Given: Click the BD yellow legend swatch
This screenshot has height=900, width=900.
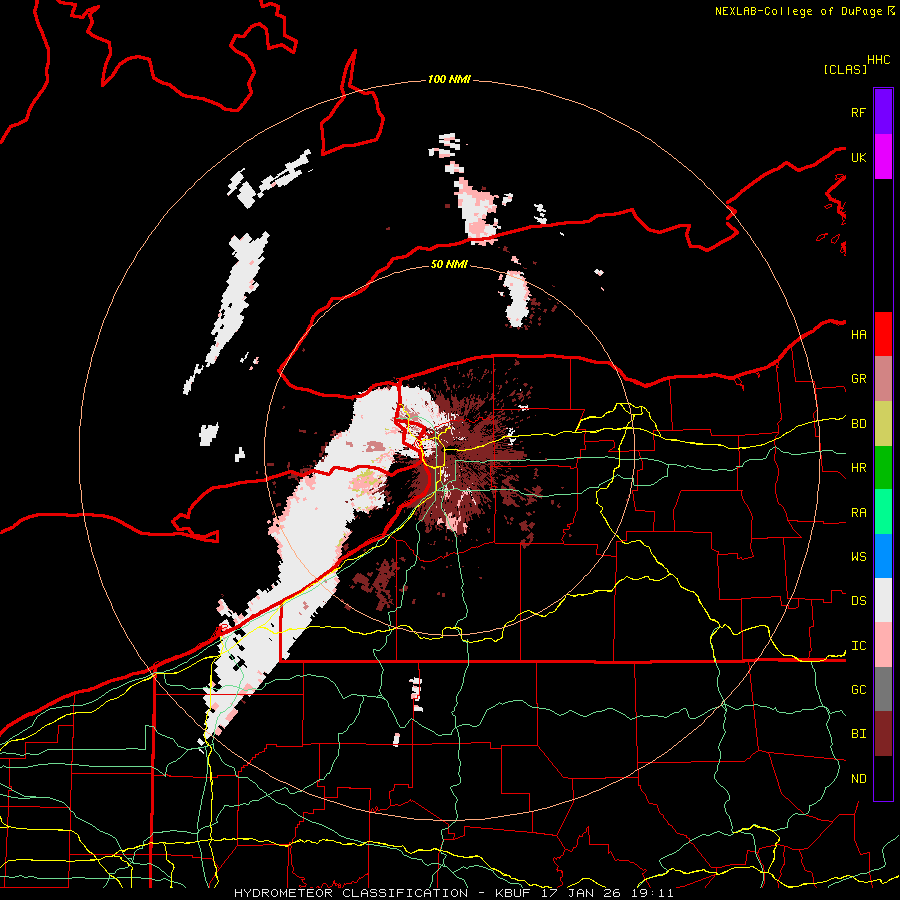Looking at the screenshot, I should click(883, 423).
